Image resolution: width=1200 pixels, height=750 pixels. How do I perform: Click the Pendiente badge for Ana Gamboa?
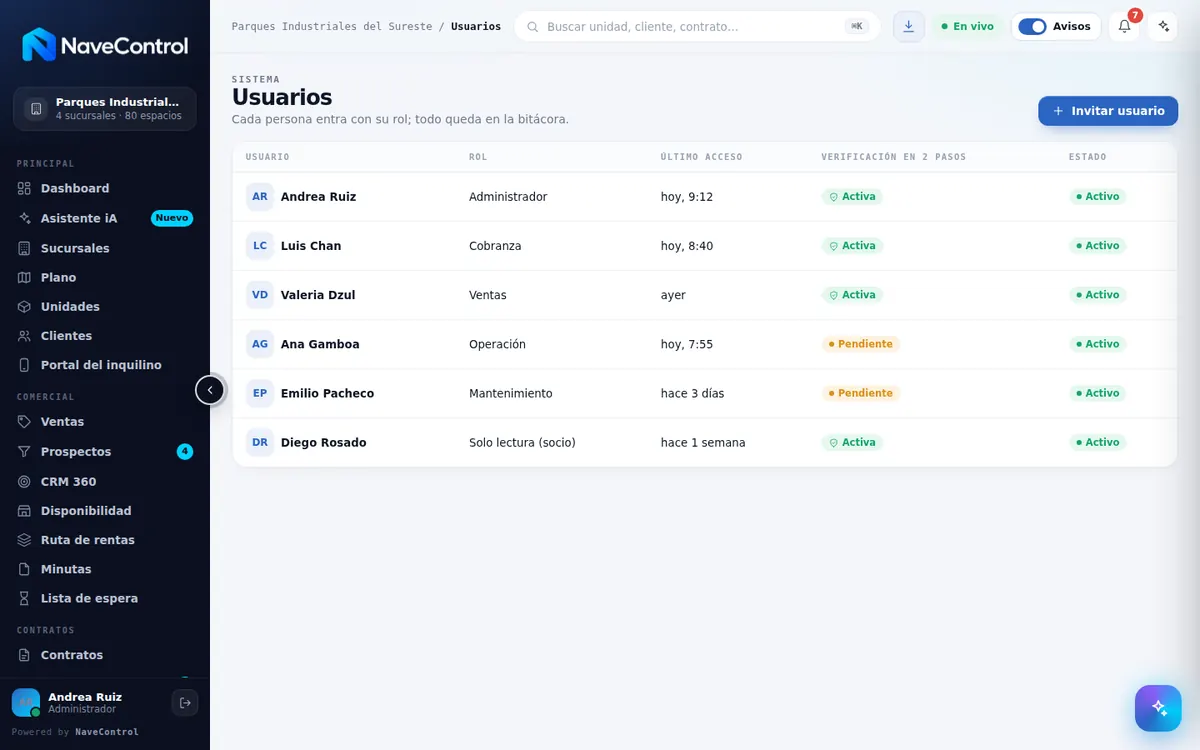pos(861,344)
